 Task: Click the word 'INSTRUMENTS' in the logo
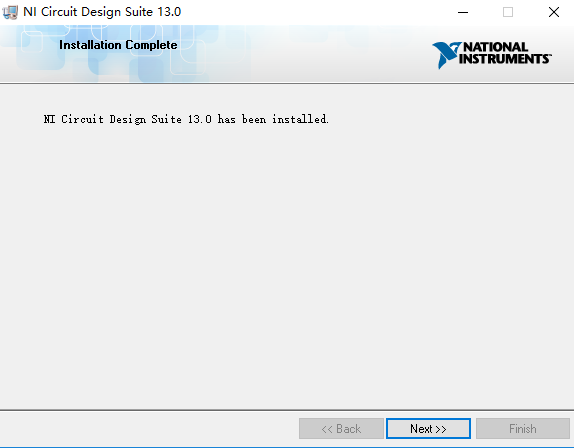tap(505, 59)
